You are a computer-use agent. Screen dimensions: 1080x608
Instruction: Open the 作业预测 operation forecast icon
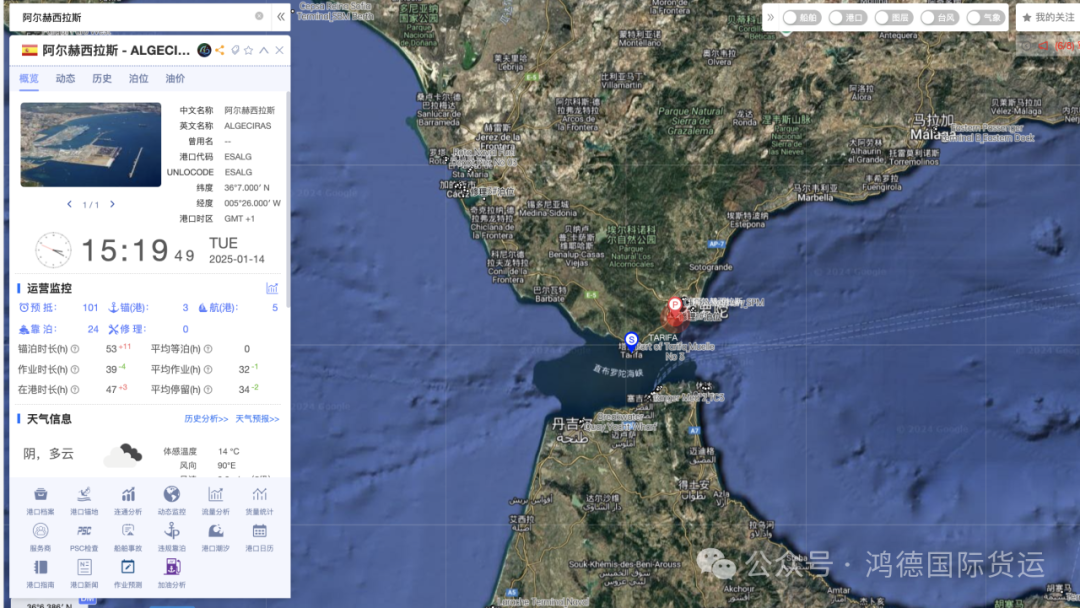point(128,567)
